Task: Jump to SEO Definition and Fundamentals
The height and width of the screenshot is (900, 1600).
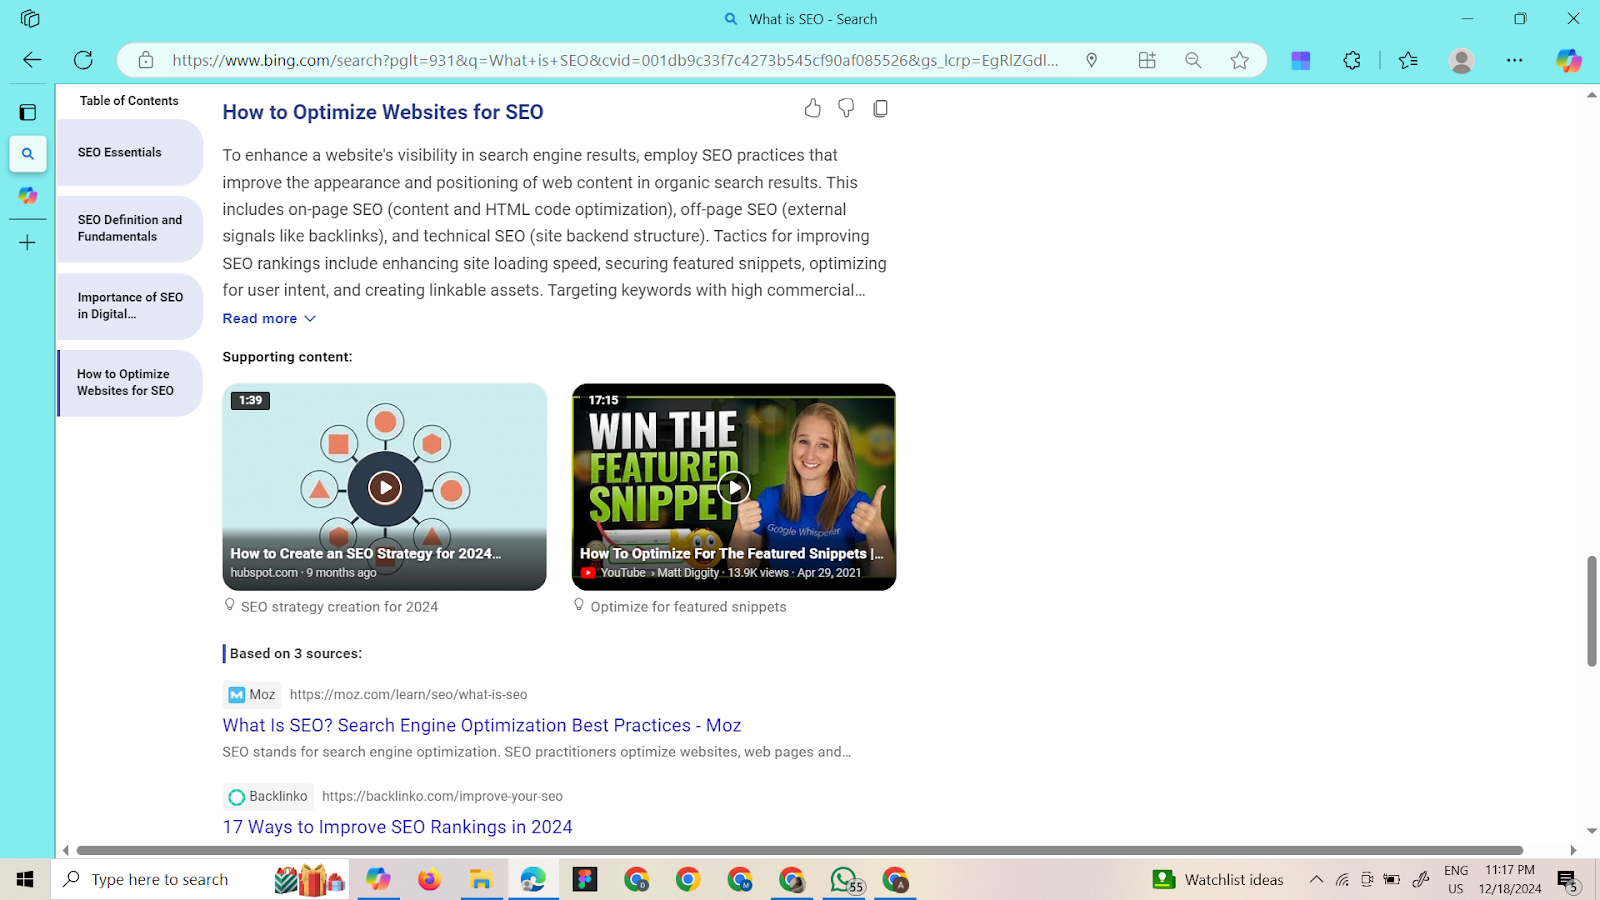Action: coord(130,228)
